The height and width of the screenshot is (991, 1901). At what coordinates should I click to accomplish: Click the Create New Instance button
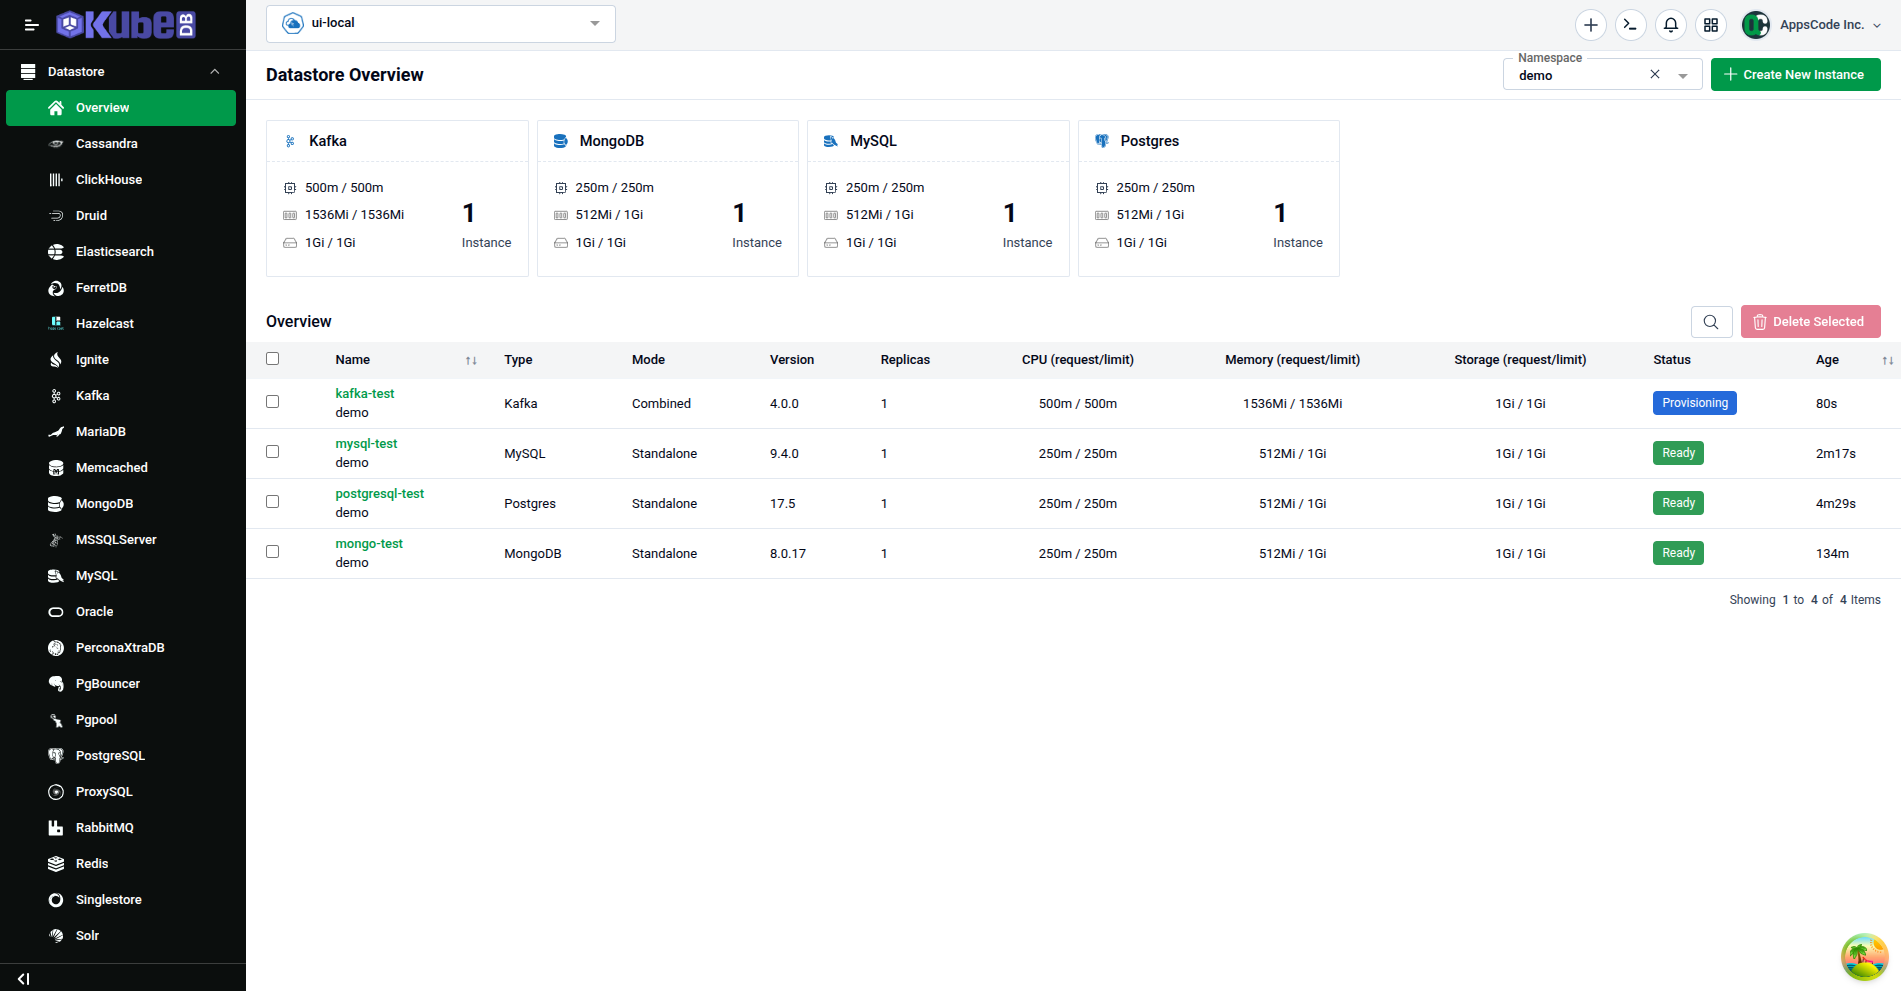[1795, 74]
